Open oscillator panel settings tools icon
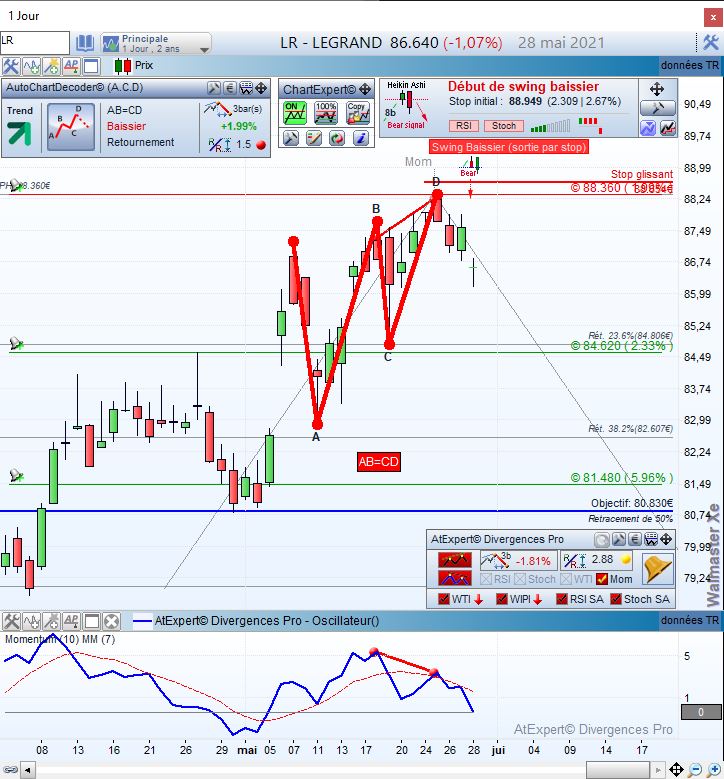Image resolution: width=724 pixels, height=779 pixels. [x=11, y=622]
